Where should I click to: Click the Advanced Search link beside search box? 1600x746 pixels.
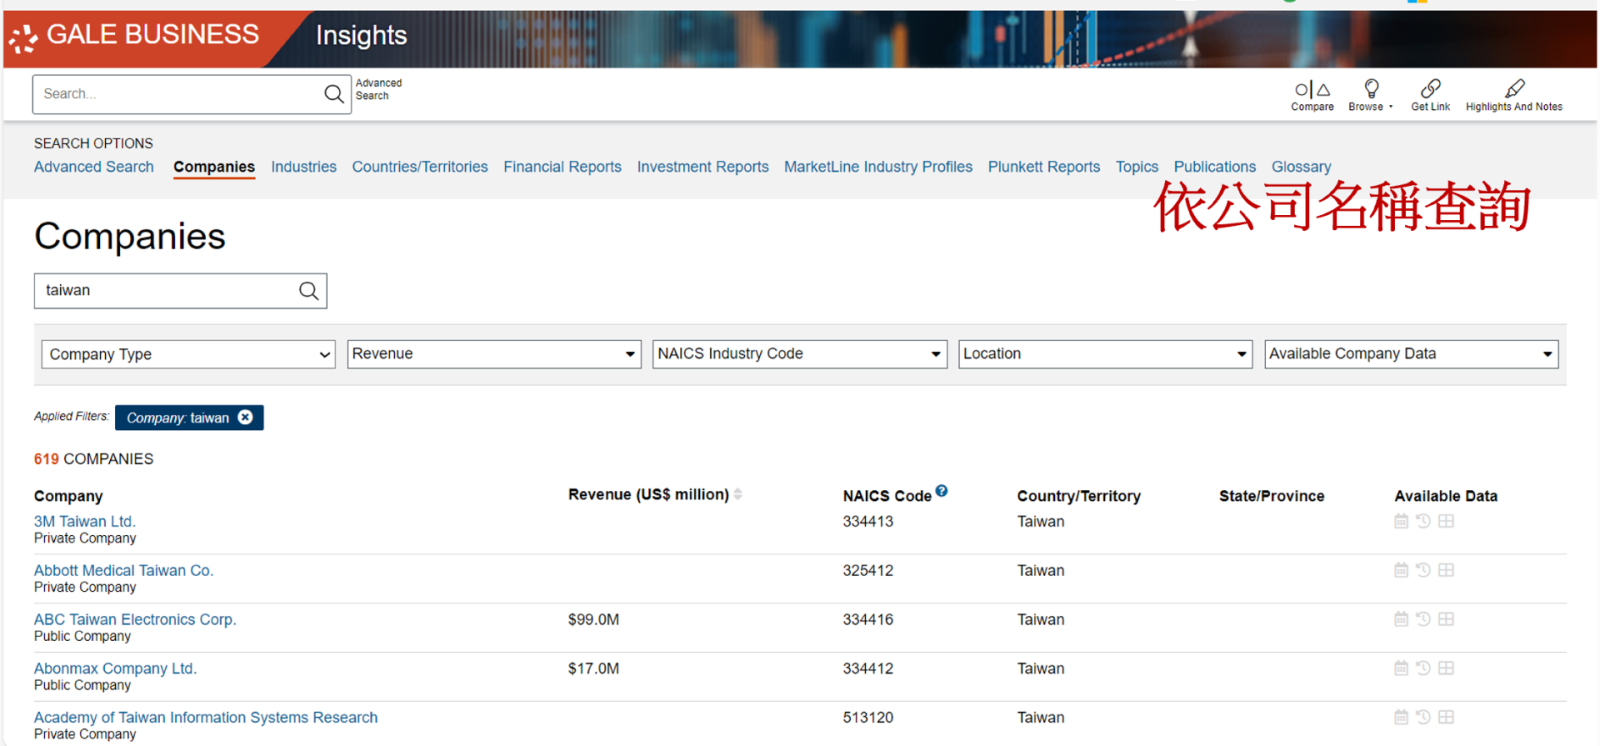pyautogui.click(x=379, y=90)
